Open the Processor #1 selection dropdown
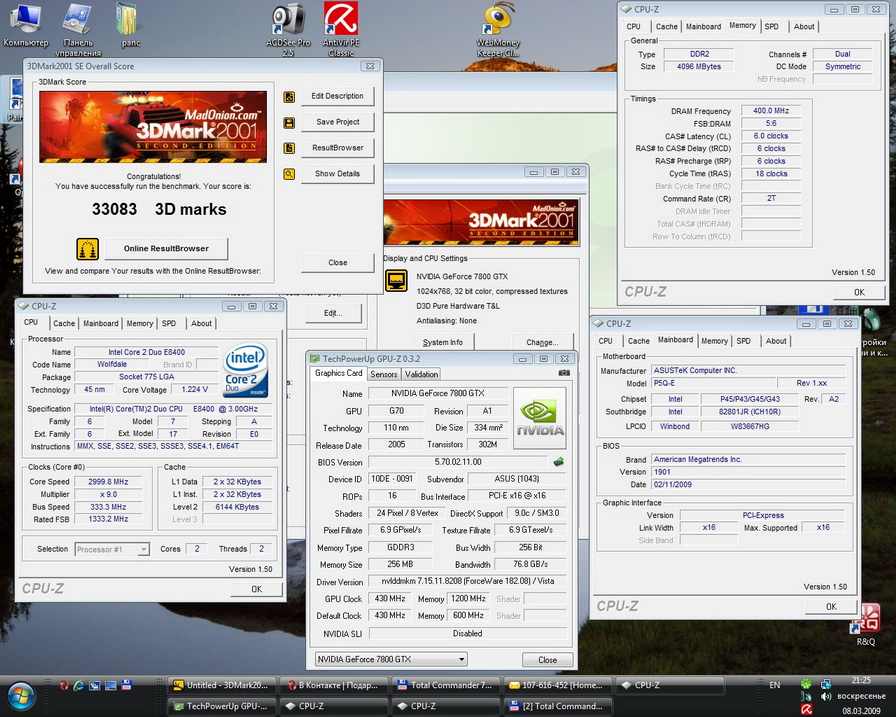The height and width of the screenshot is (717, 896). tap(112, 550)
